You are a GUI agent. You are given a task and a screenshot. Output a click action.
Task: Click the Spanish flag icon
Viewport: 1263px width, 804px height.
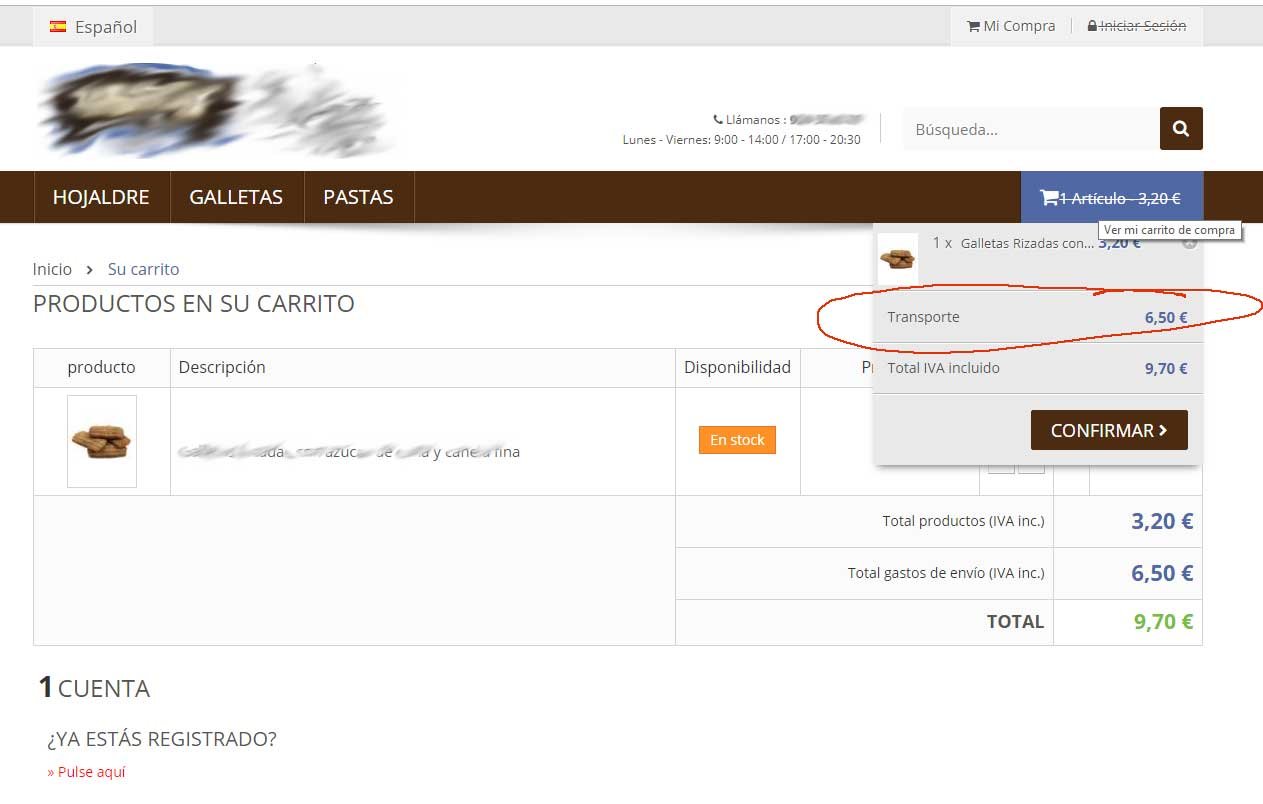click(x=58, y=27)
